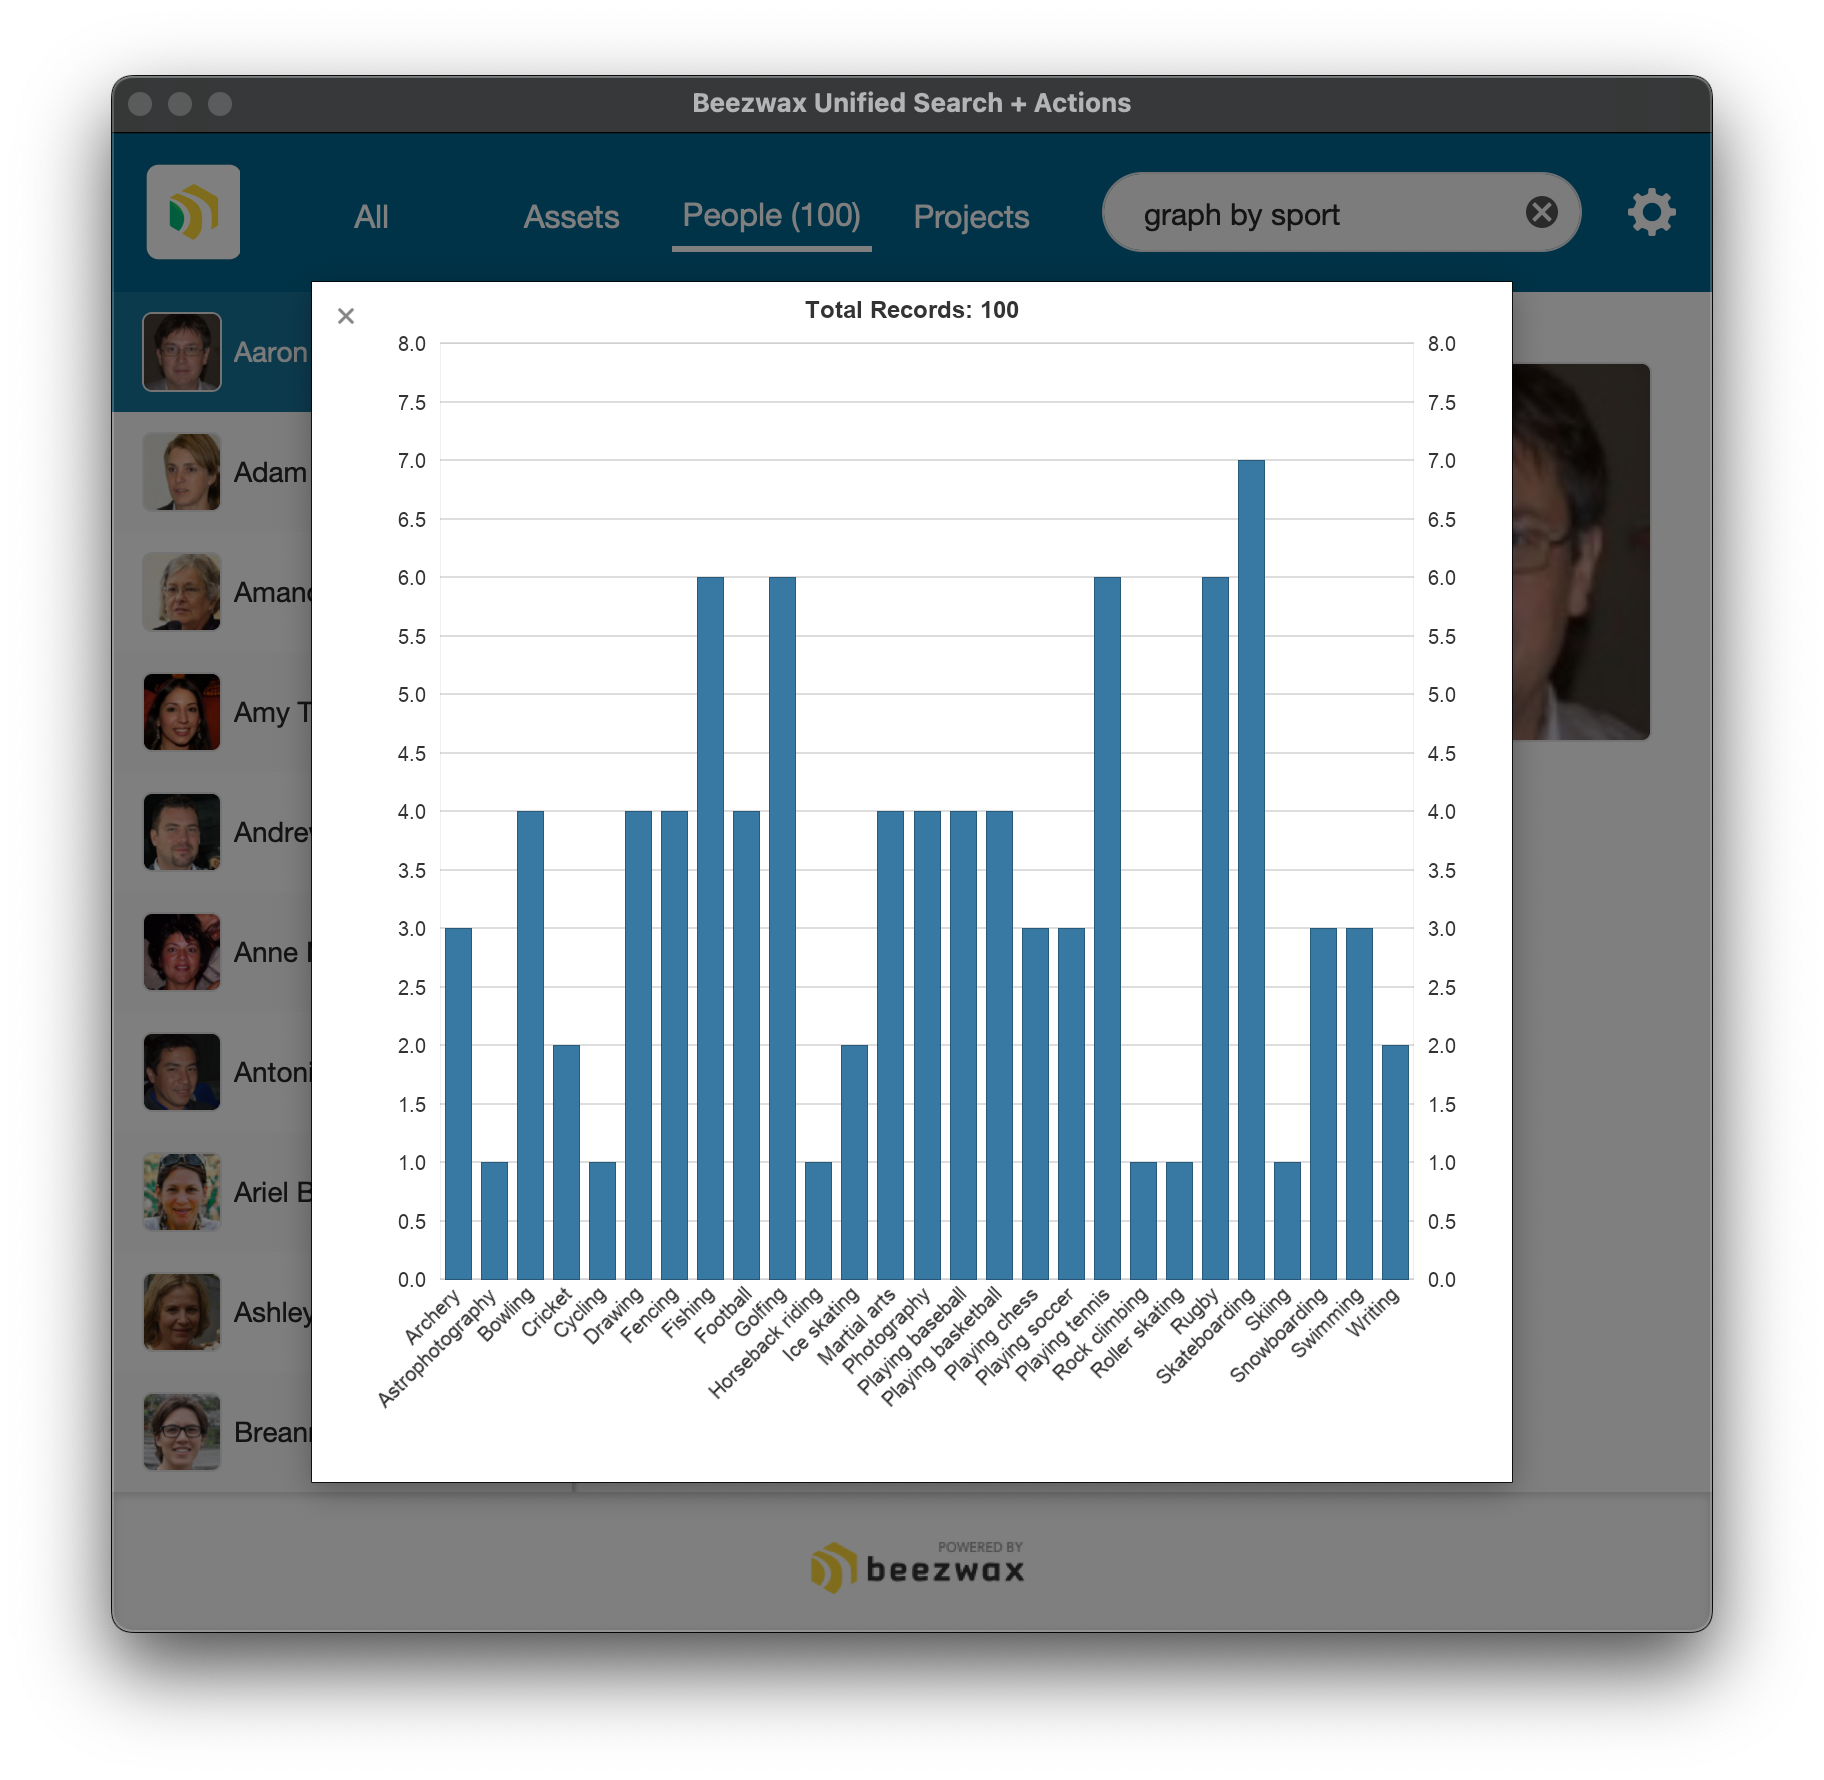The image size is (1824, 1780).
Task: Open the Assets tab
Action: (x=571, y=217)
